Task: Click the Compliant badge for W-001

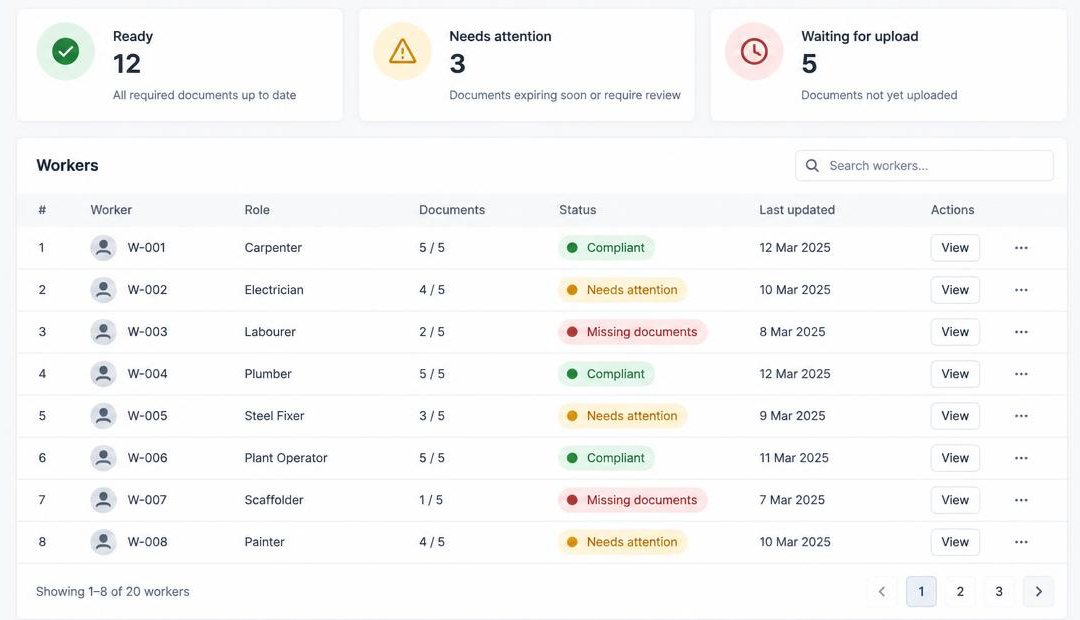Action: click(x=606, y=248)
